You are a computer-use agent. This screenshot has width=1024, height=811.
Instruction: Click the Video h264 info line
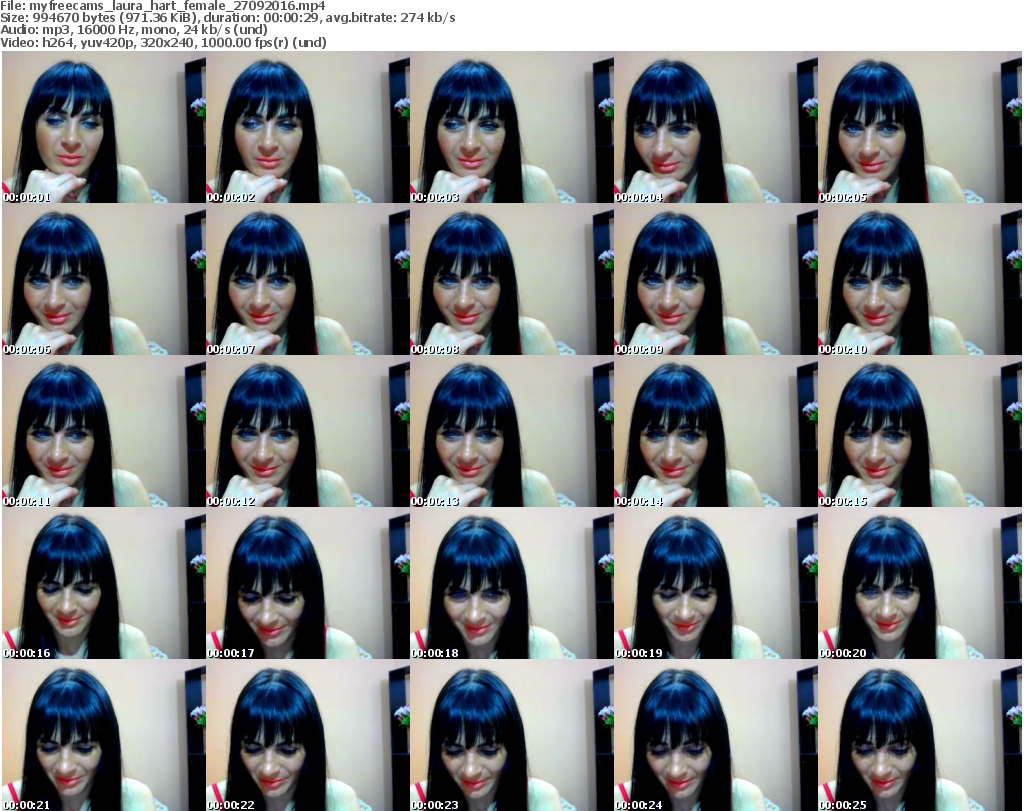click(163, 42)
